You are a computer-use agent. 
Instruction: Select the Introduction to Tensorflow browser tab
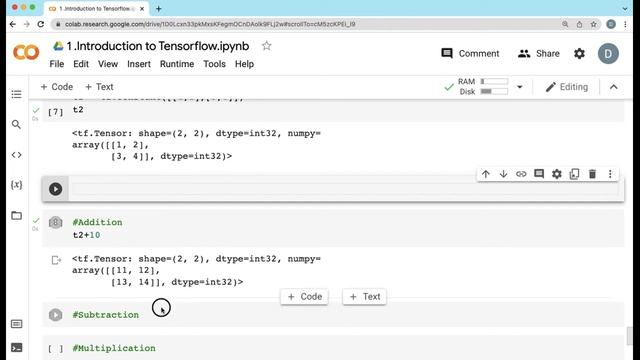pyautogui.click(x=96, y=9)
